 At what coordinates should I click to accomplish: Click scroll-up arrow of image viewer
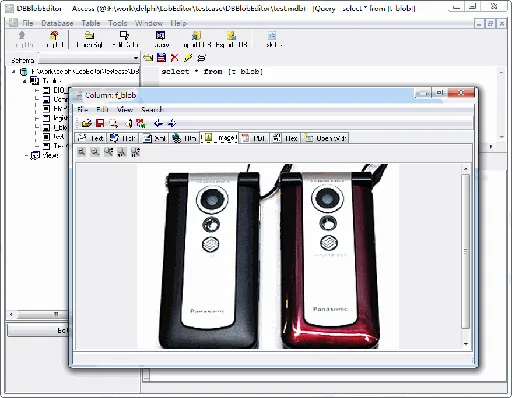pyautogui.click(x=466, y=169)
